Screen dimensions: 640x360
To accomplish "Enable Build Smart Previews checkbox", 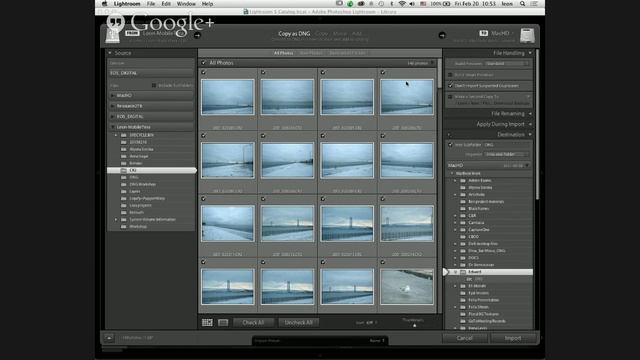I will point(450,75).
